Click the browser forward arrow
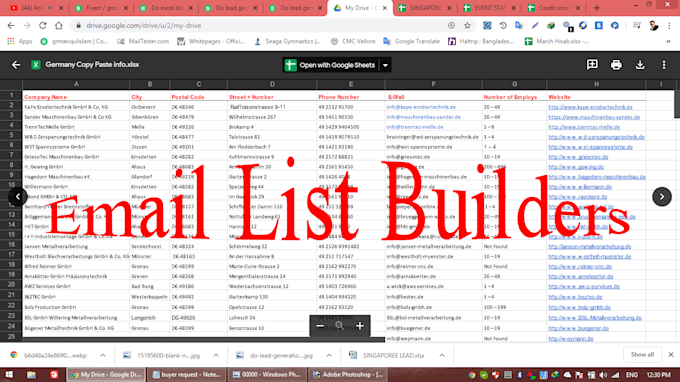The height and width of the screenshot is (382, 680). tap(26, 26)
